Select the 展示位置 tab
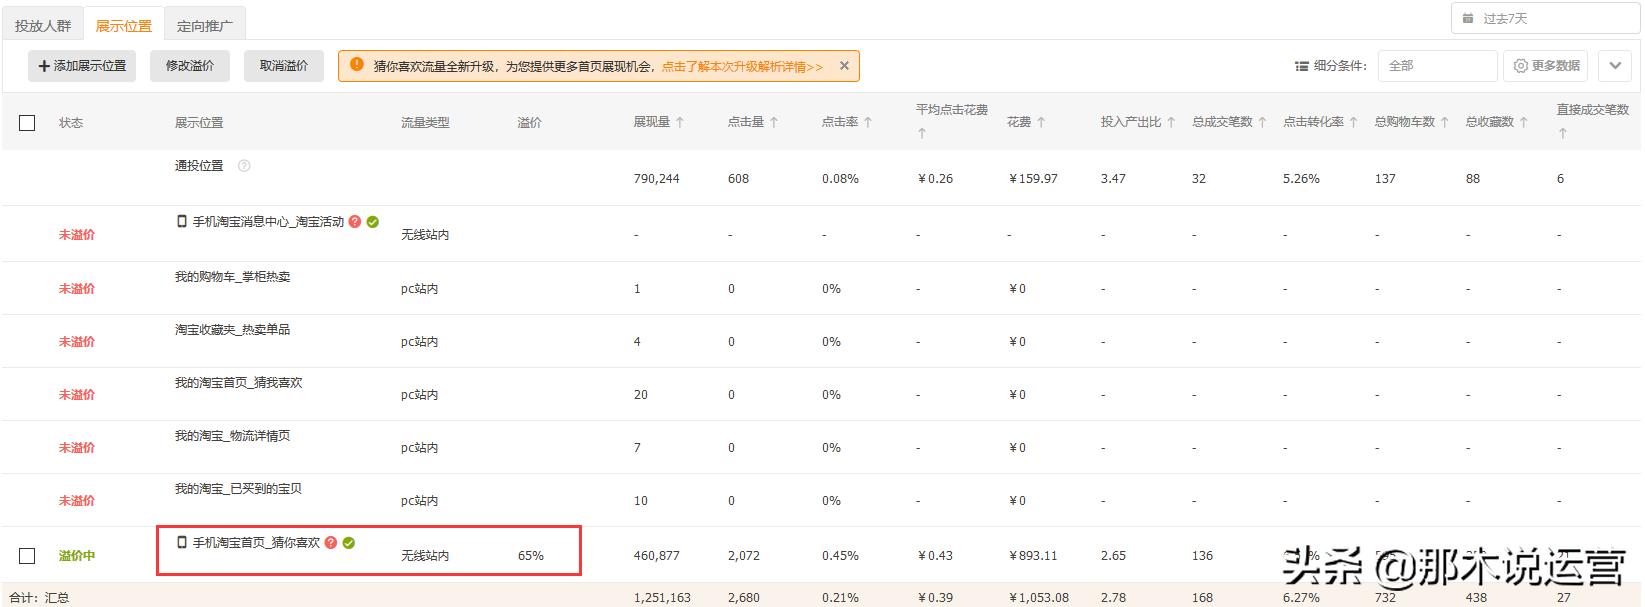The width and height of the screenshot is (1645, 607). coord(124,26)
